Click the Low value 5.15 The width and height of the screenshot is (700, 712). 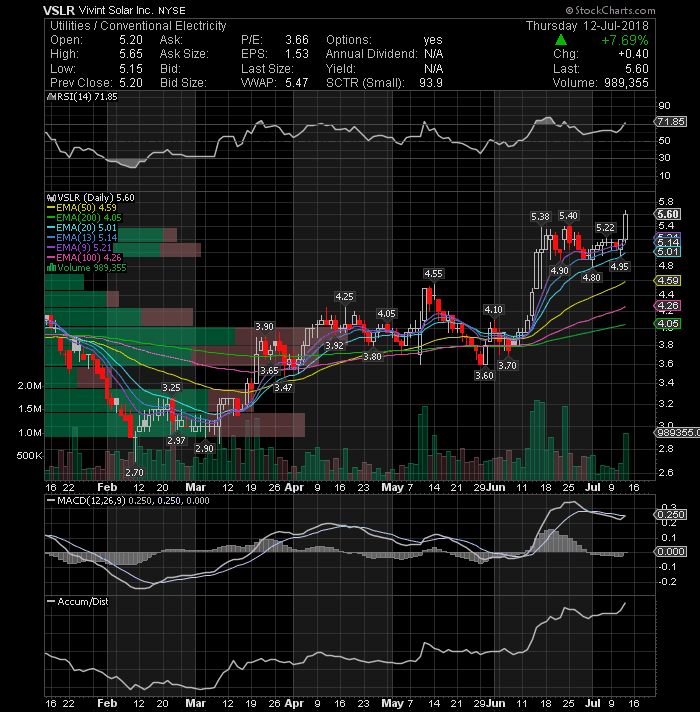point(131,69)
